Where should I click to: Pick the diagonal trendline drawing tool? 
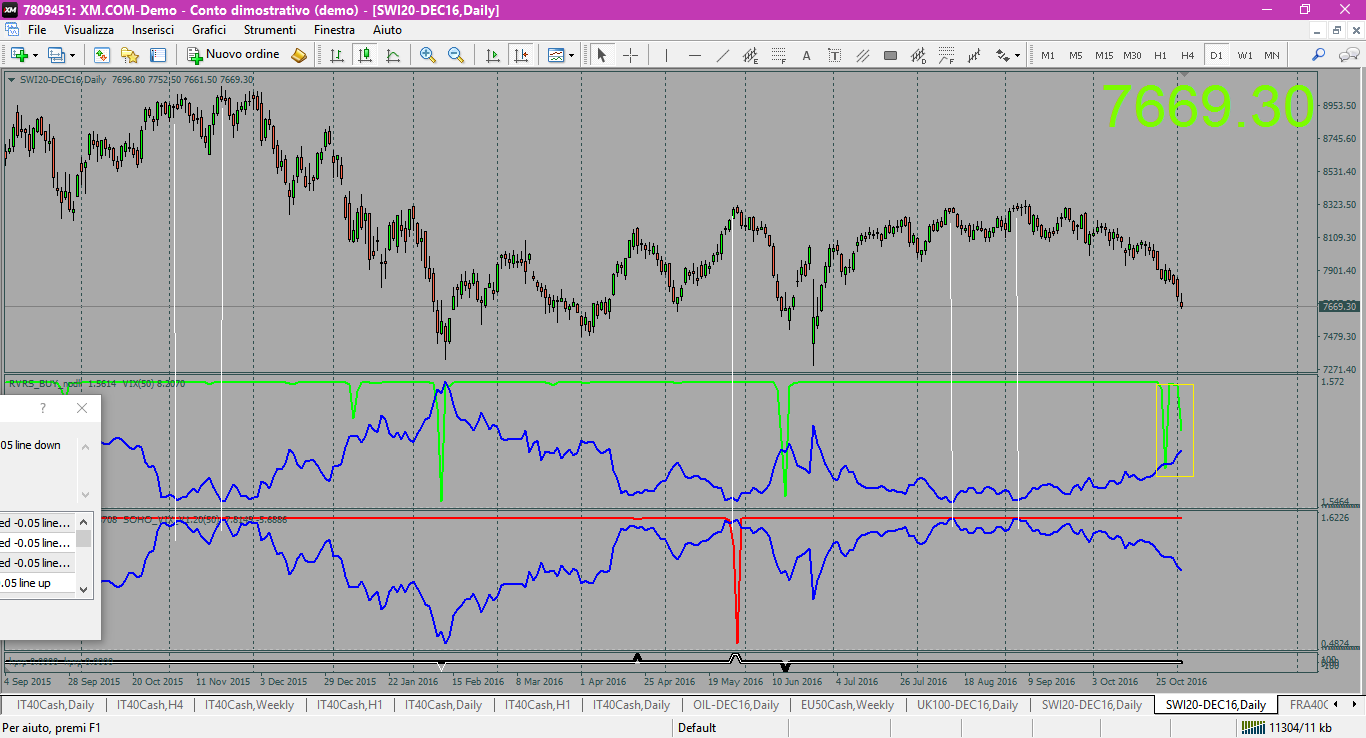point(723,55)
